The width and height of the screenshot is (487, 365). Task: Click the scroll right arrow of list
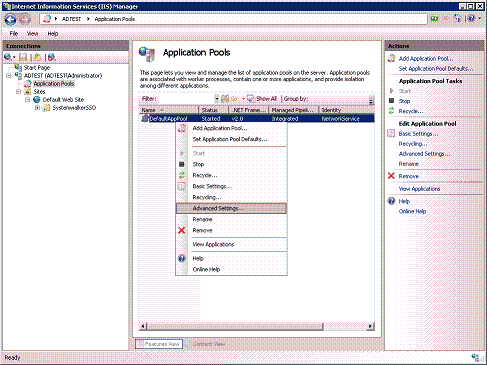coord(370,326)
